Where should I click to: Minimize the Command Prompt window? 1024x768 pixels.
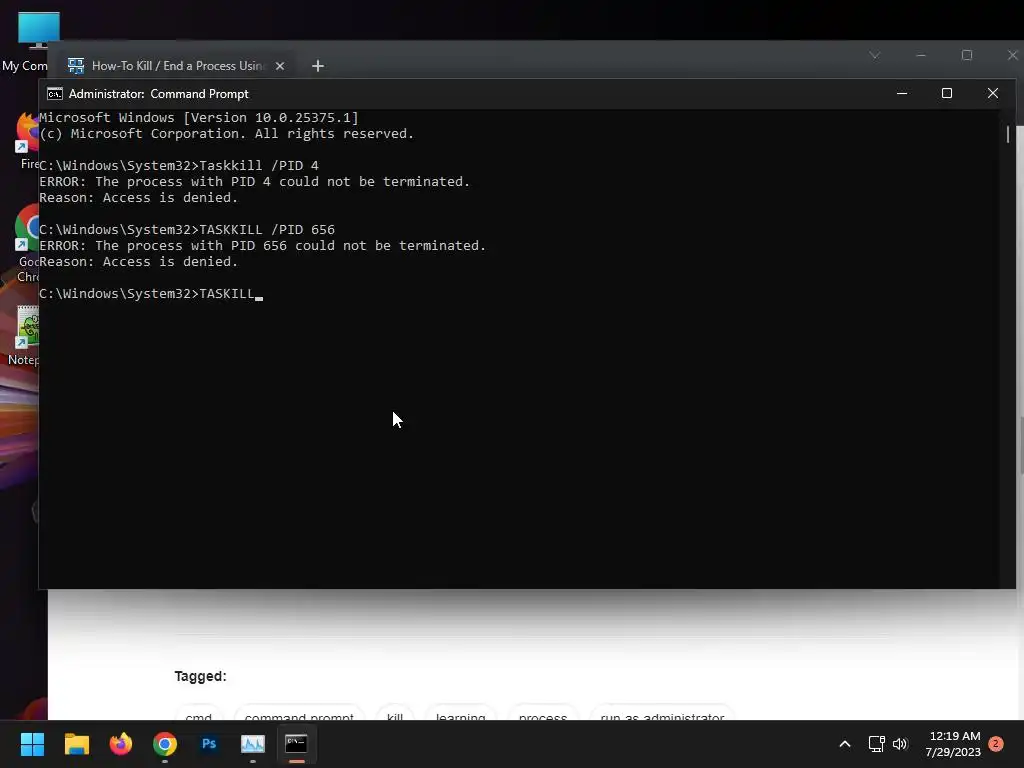click(902, 93)
